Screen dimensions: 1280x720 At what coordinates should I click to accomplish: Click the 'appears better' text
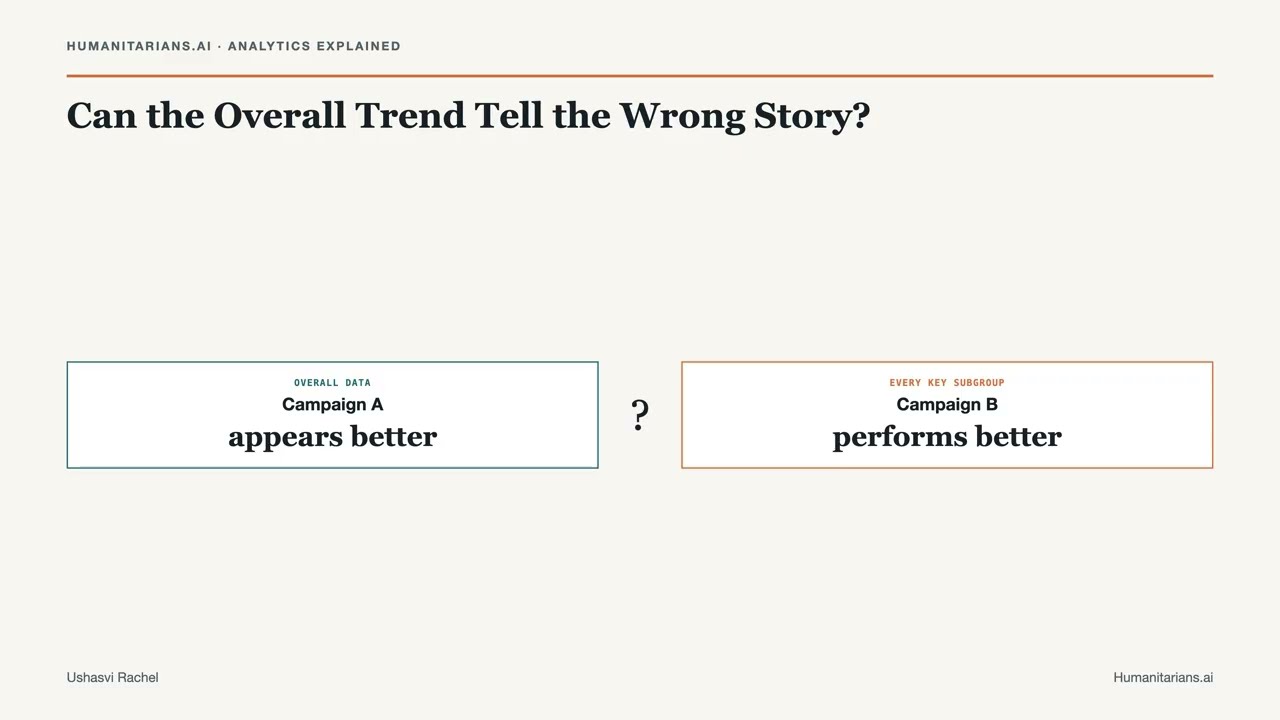coord(332,437)
